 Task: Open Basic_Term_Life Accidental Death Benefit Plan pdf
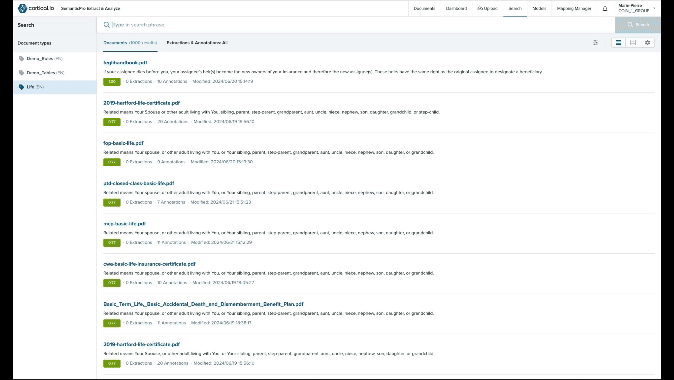(x=203, y=304)
